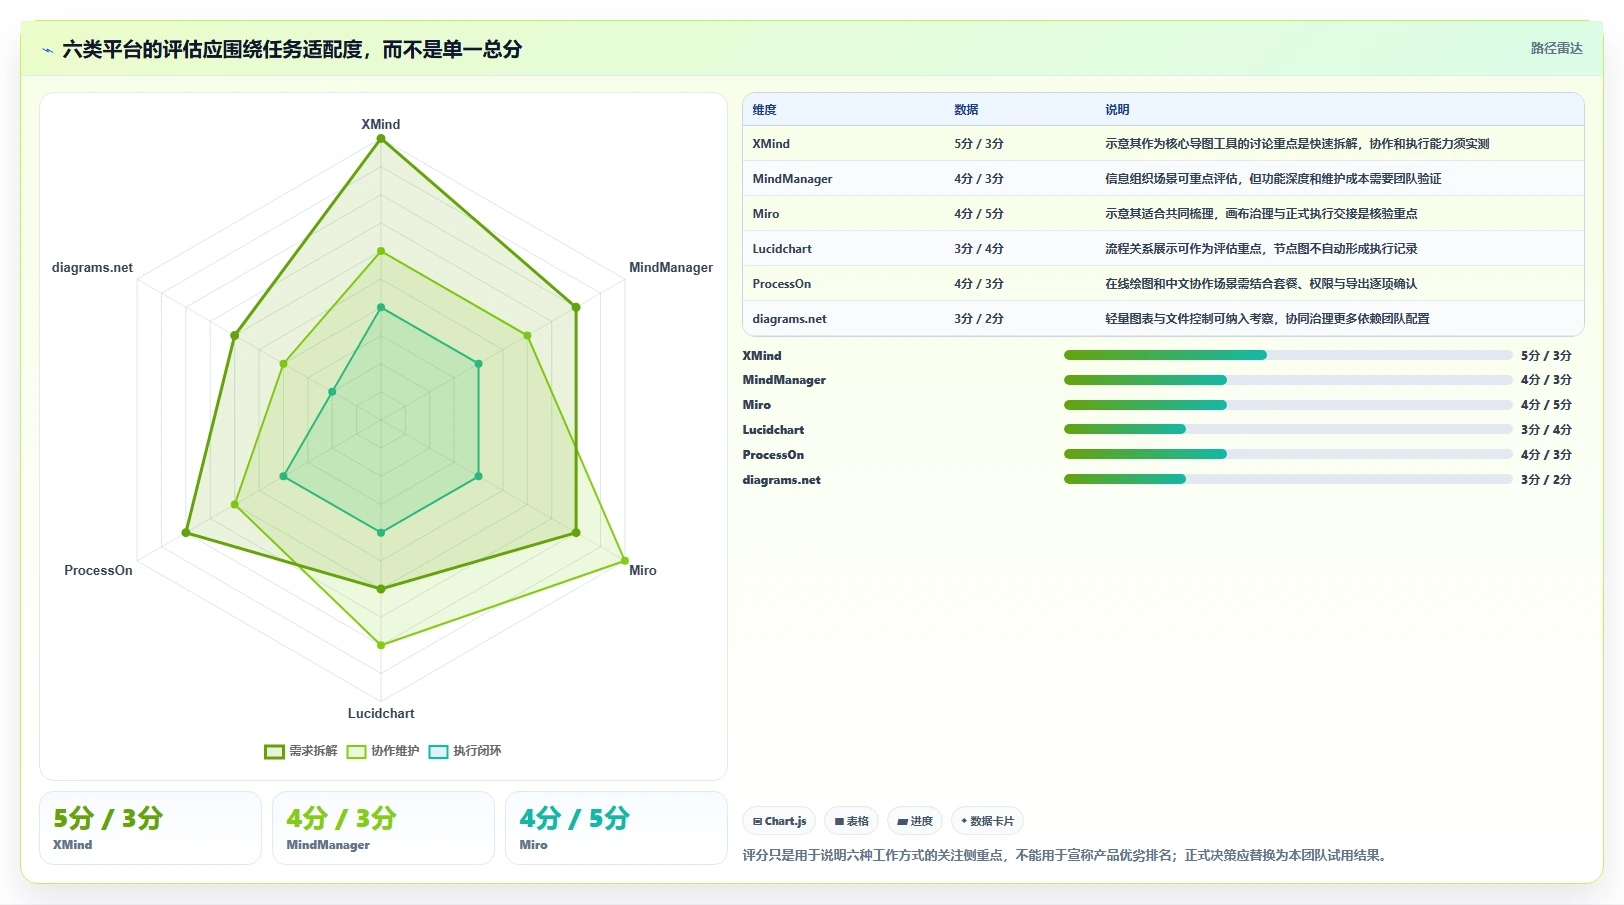
Task: Select the XMind row in the table
Action: 1163,144
